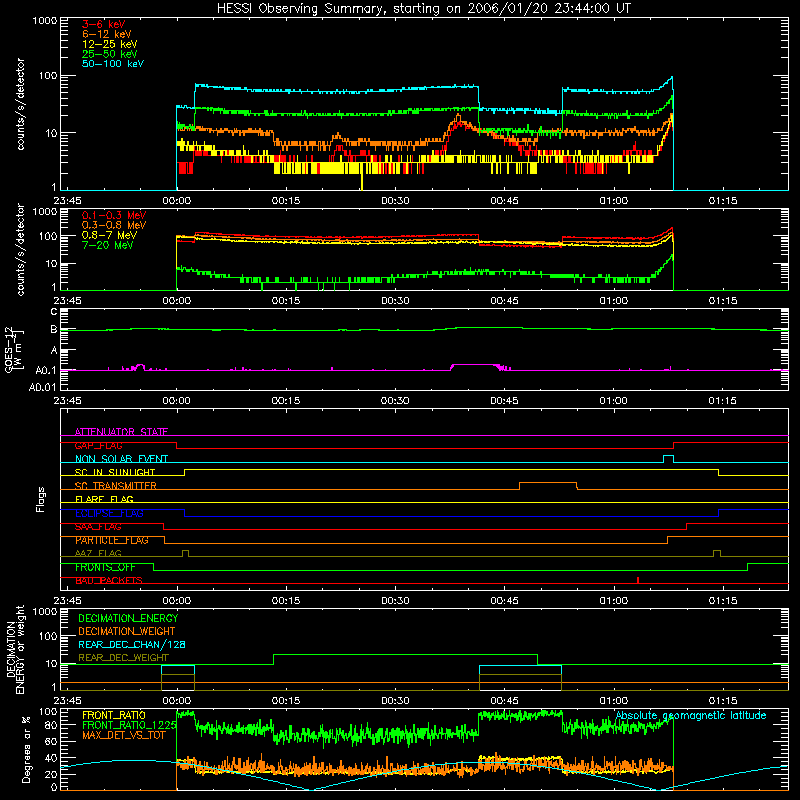The width and height of the screenshot is (800, 800).
Task: Click the NON_SOLAR_EVENT raised pulse
Action: [x=668, y=457]
